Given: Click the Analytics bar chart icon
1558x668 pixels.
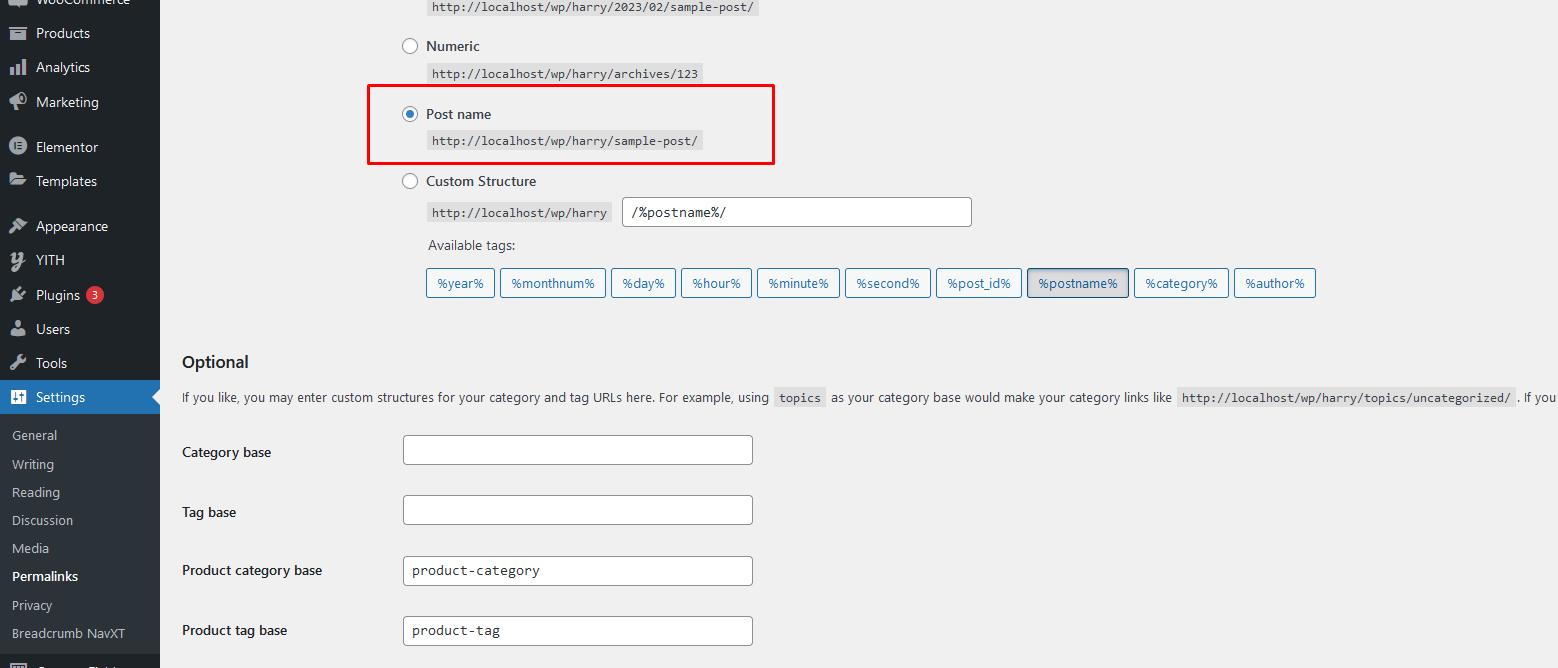Looking at the screenshot, I should pos(18,67).
